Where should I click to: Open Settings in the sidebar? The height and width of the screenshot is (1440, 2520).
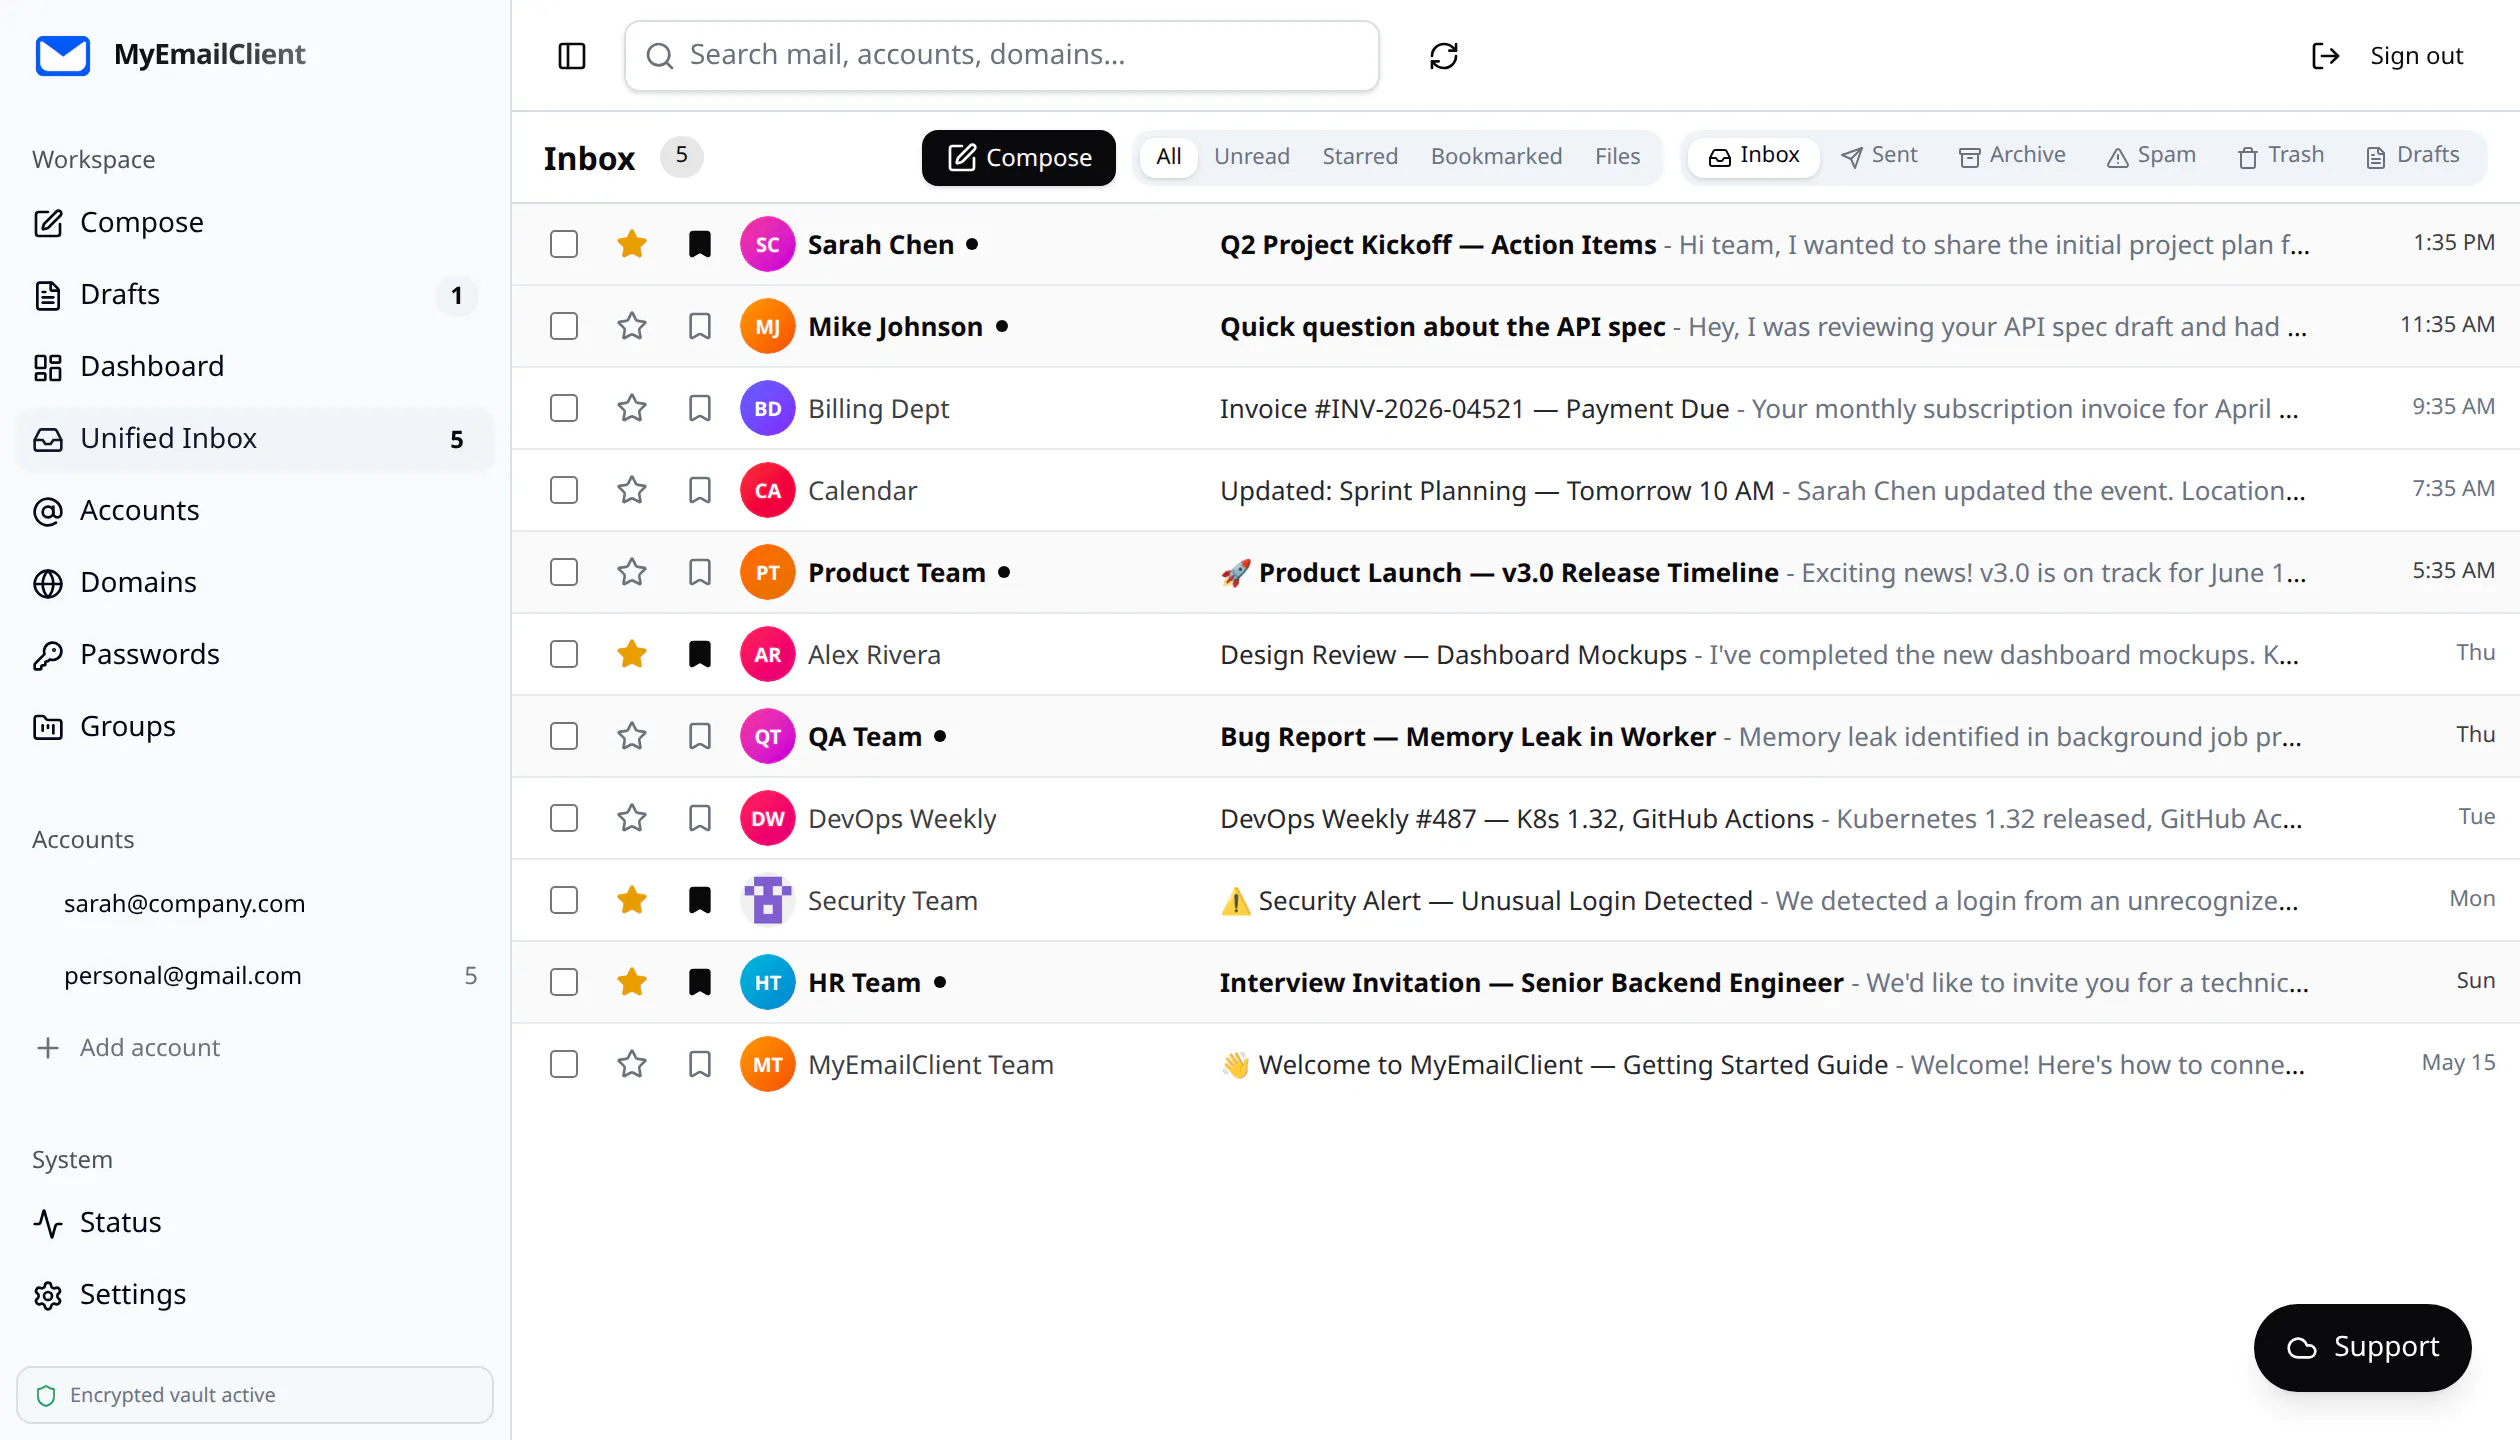254,1294
